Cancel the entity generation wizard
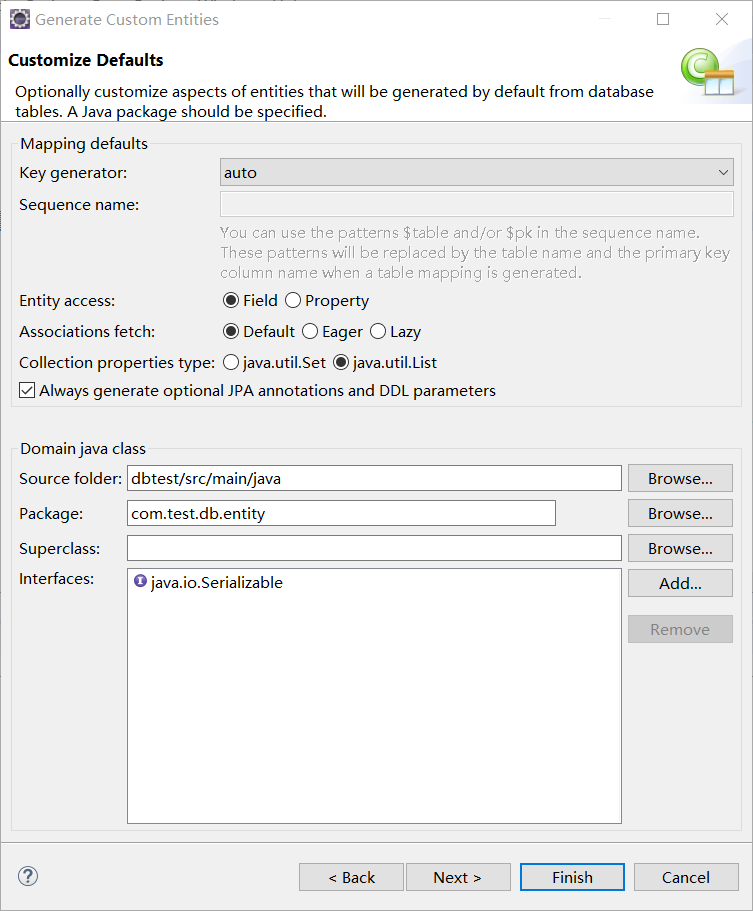This screenshot has width=753, height=911. (x=686, y=878)
